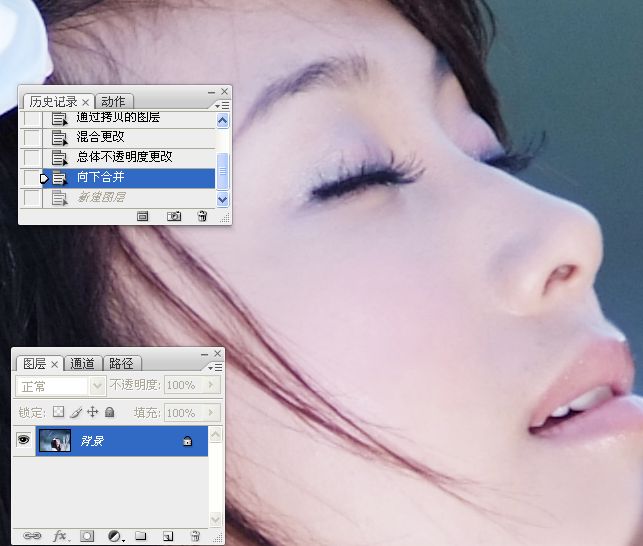
Task: Select the 混合更改 history state
Action: tap(101, 137)
